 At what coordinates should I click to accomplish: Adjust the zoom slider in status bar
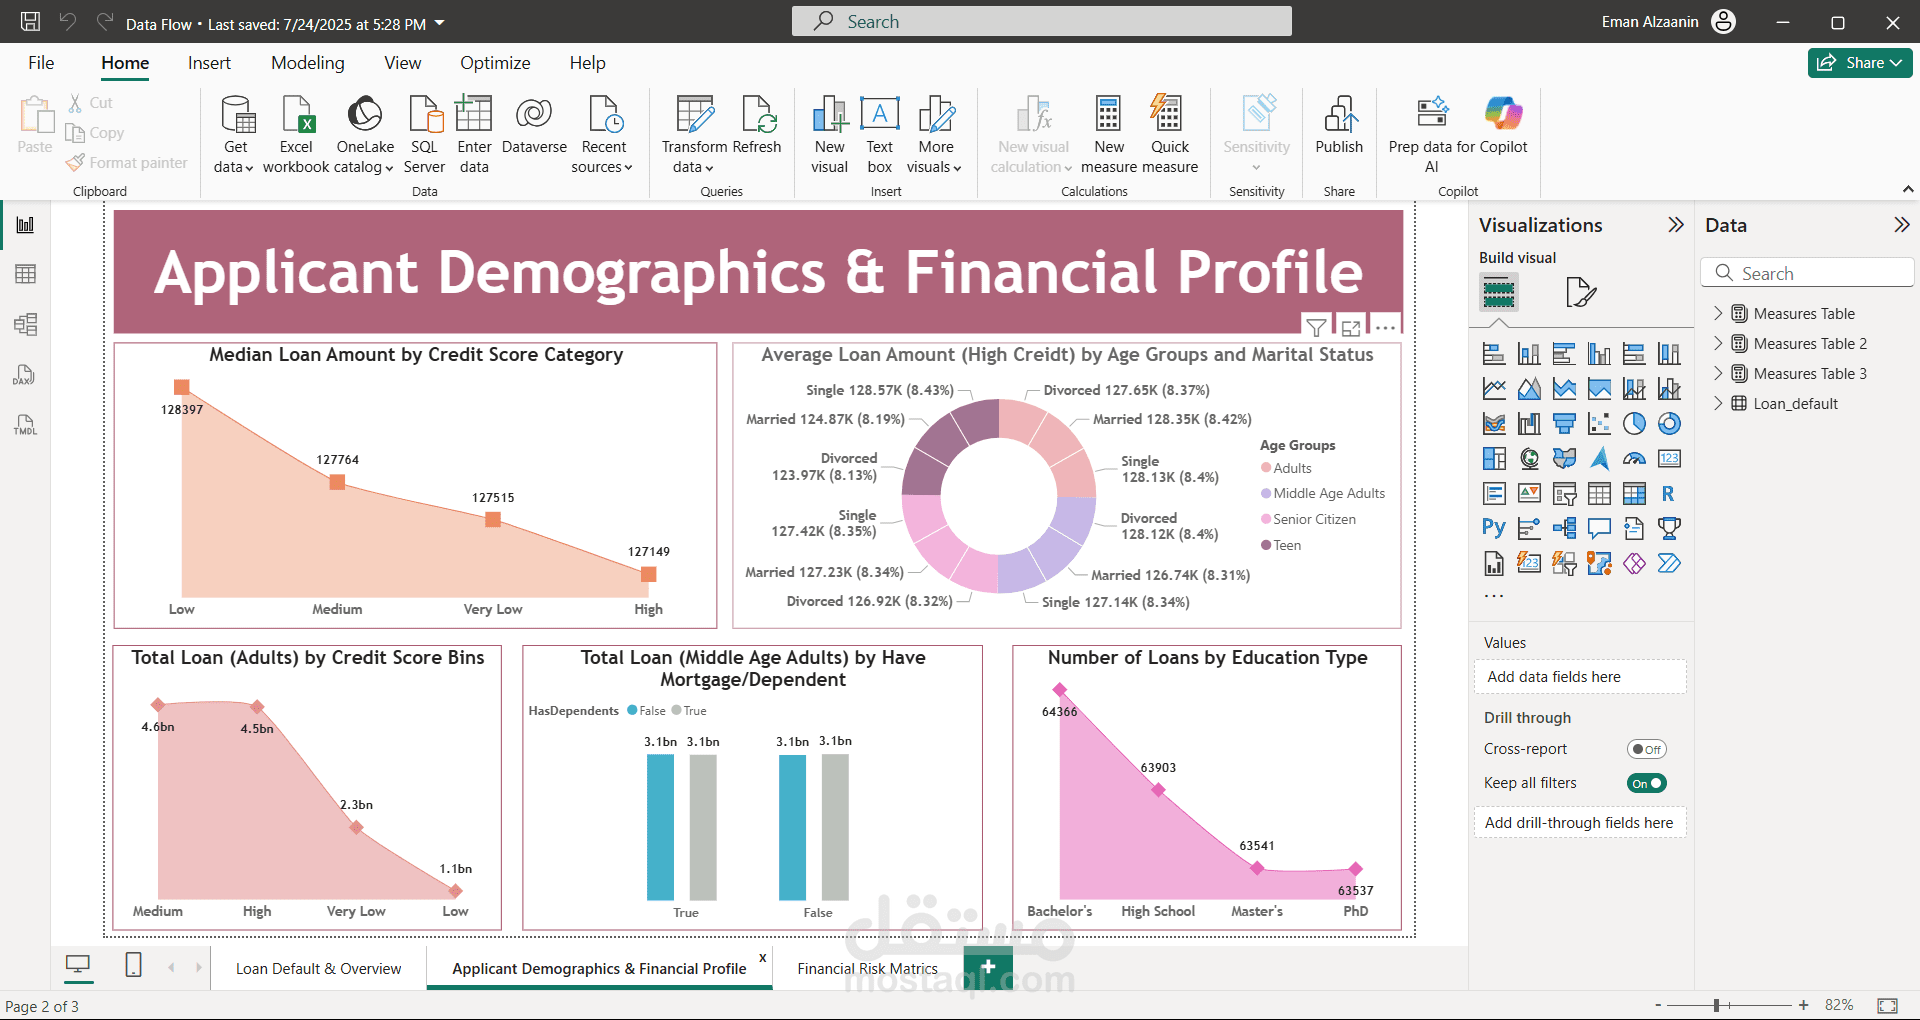click(x=1716, y=1005)
